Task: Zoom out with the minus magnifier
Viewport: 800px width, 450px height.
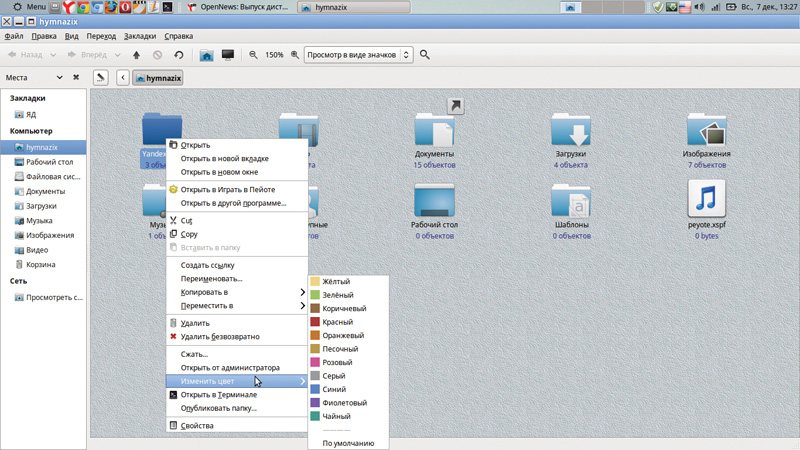Action: (x=254, y=55)
